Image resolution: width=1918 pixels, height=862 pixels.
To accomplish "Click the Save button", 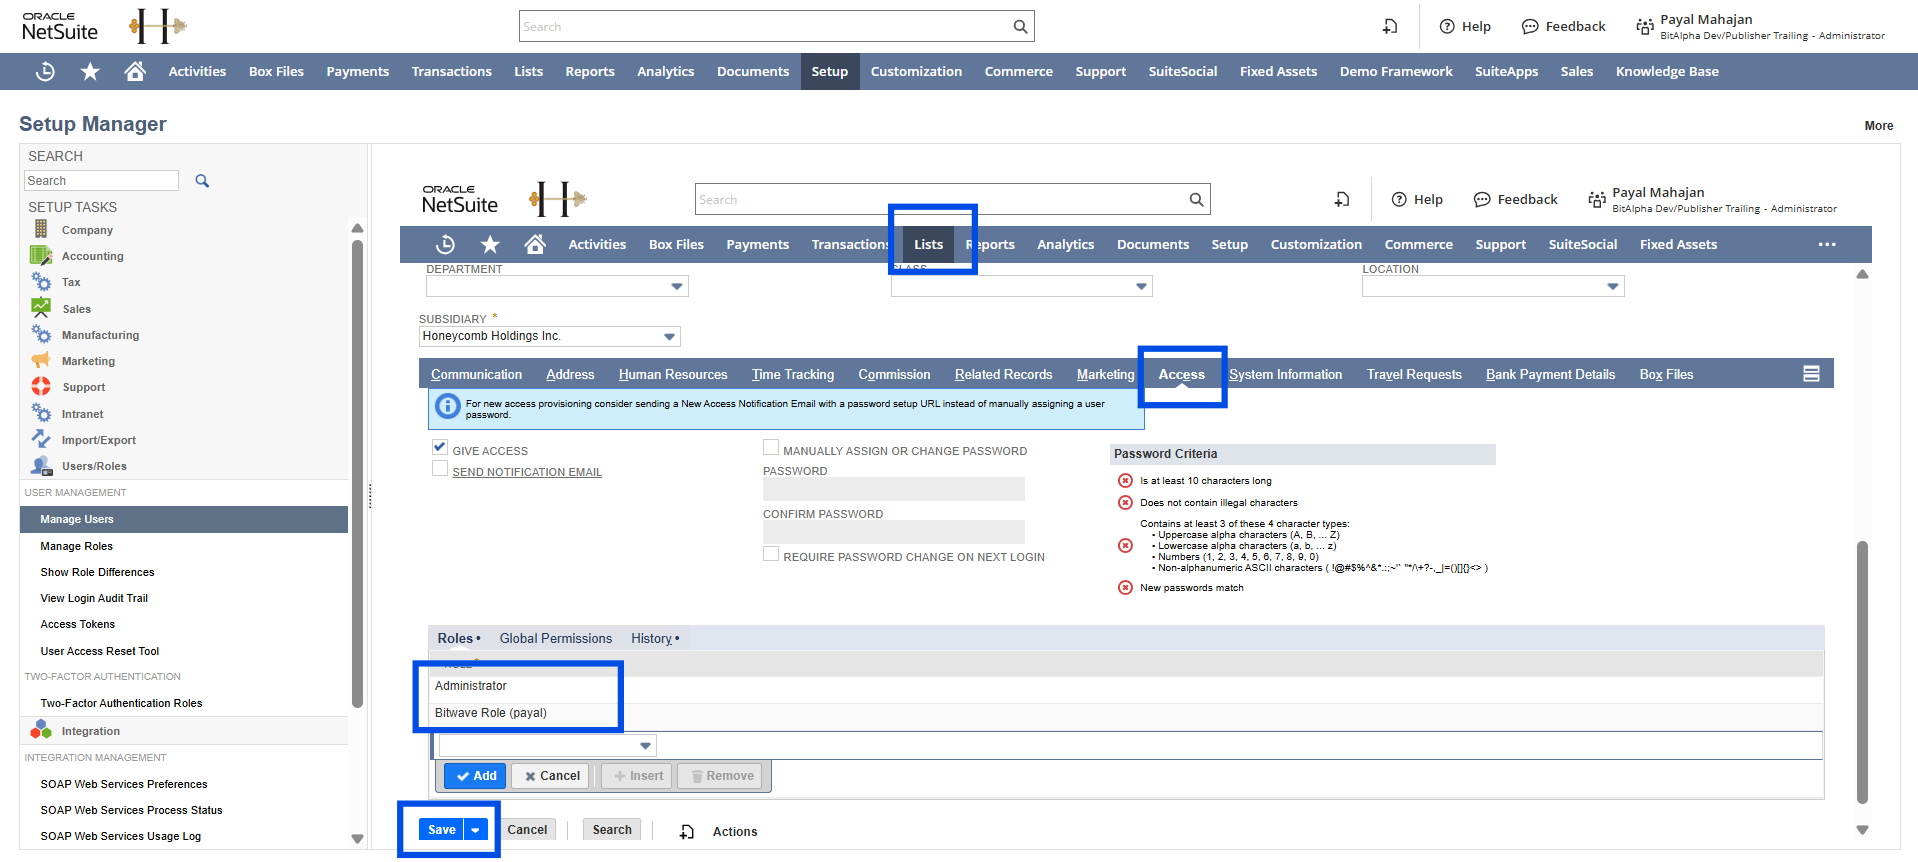I will 442,830.
